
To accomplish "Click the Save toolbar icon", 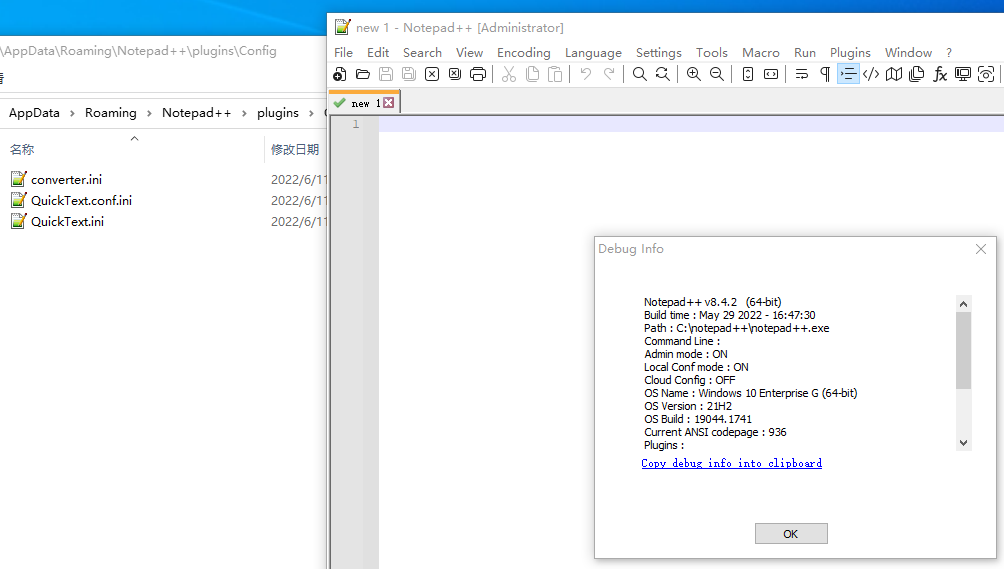I will 386,74.
